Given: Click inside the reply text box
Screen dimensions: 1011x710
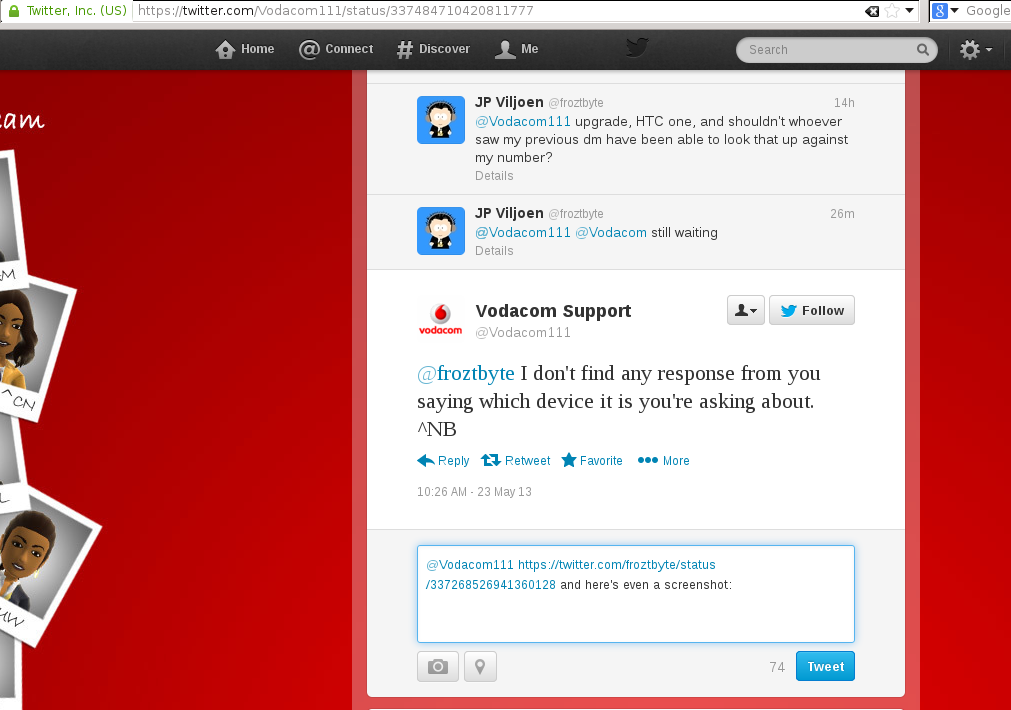Looking at the screenshot, I should pos(636,594).
